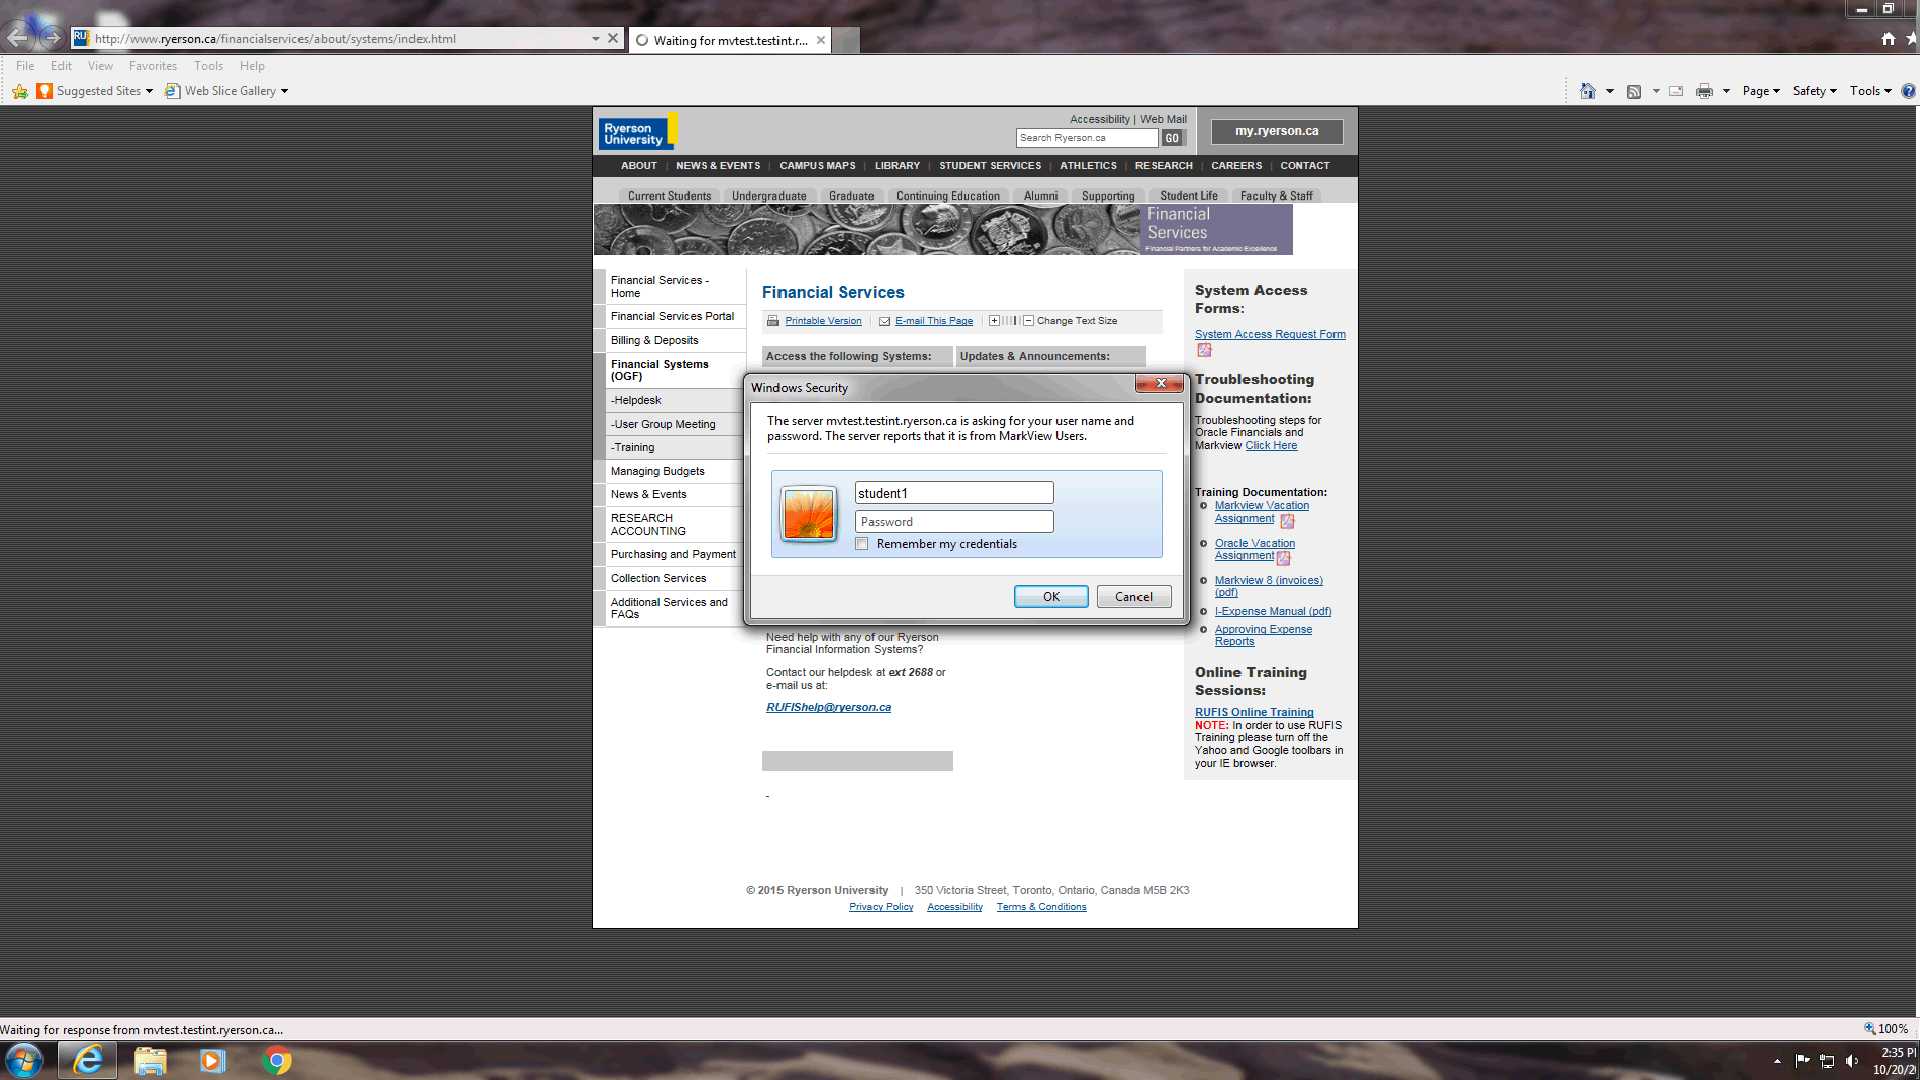Viewport: 1920px width, 1080px height.
Task: Open the Favorites menu
Action: pyautogui.click(x=152, y=66)
